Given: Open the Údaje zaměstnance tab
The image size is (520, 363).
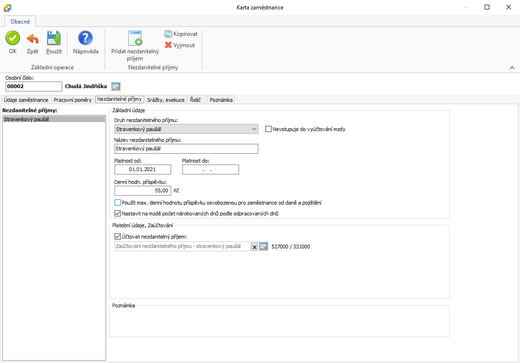Looking at the screenshot, I should click(26, 100).
